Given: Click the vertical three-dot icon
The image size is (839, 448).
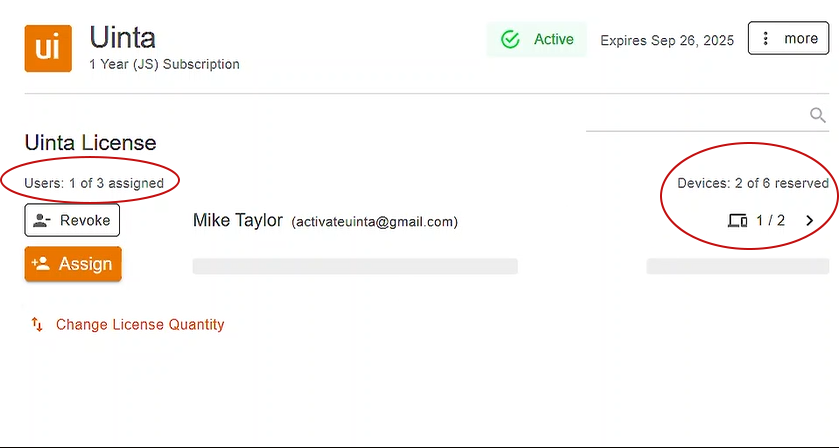Looking at the screenshot, I should tap(766, 39).
